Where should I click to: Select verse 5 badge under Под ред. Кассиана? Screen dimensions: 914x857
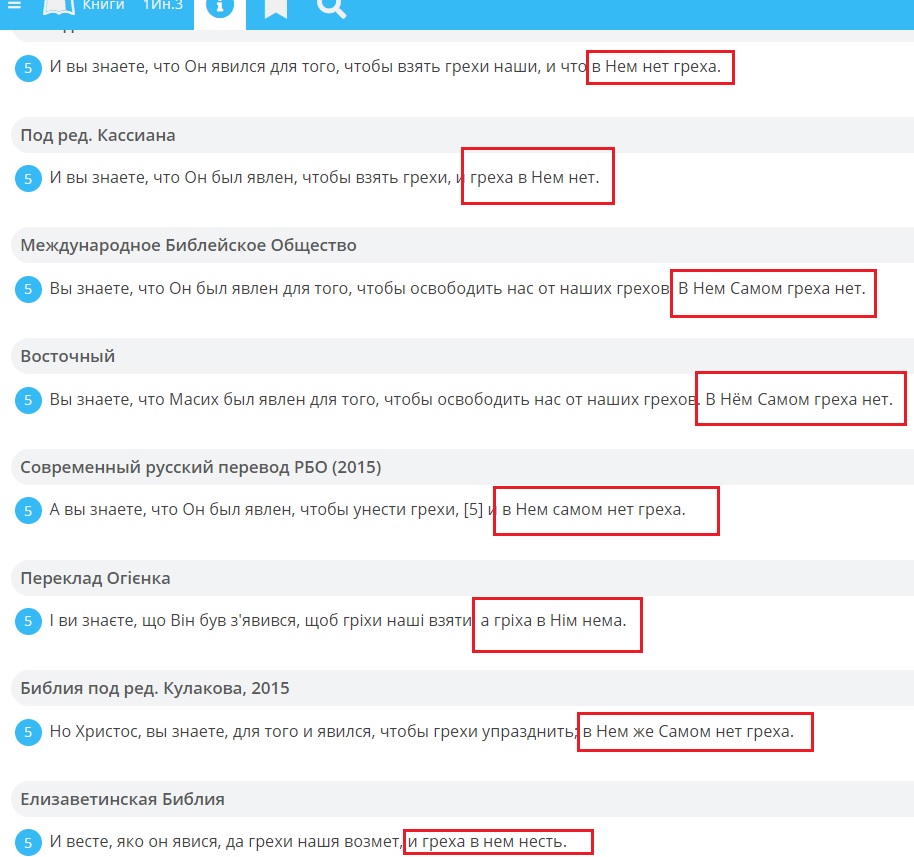(28, 178)
